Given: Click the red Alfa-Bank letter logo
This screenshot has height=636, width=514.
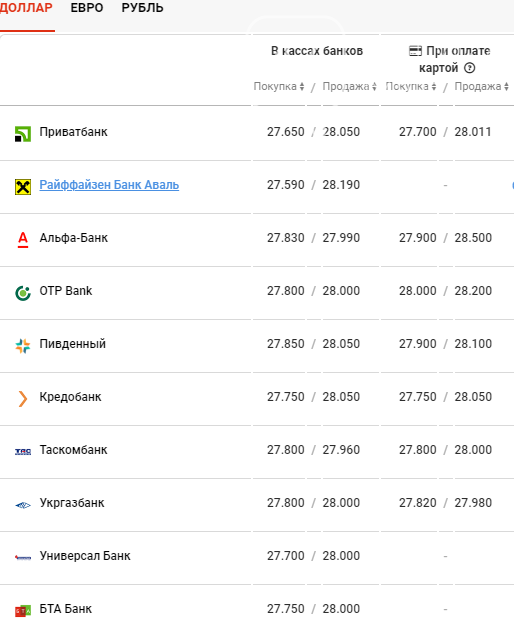Looking at the screenshot, I should [x=23, y=240].
